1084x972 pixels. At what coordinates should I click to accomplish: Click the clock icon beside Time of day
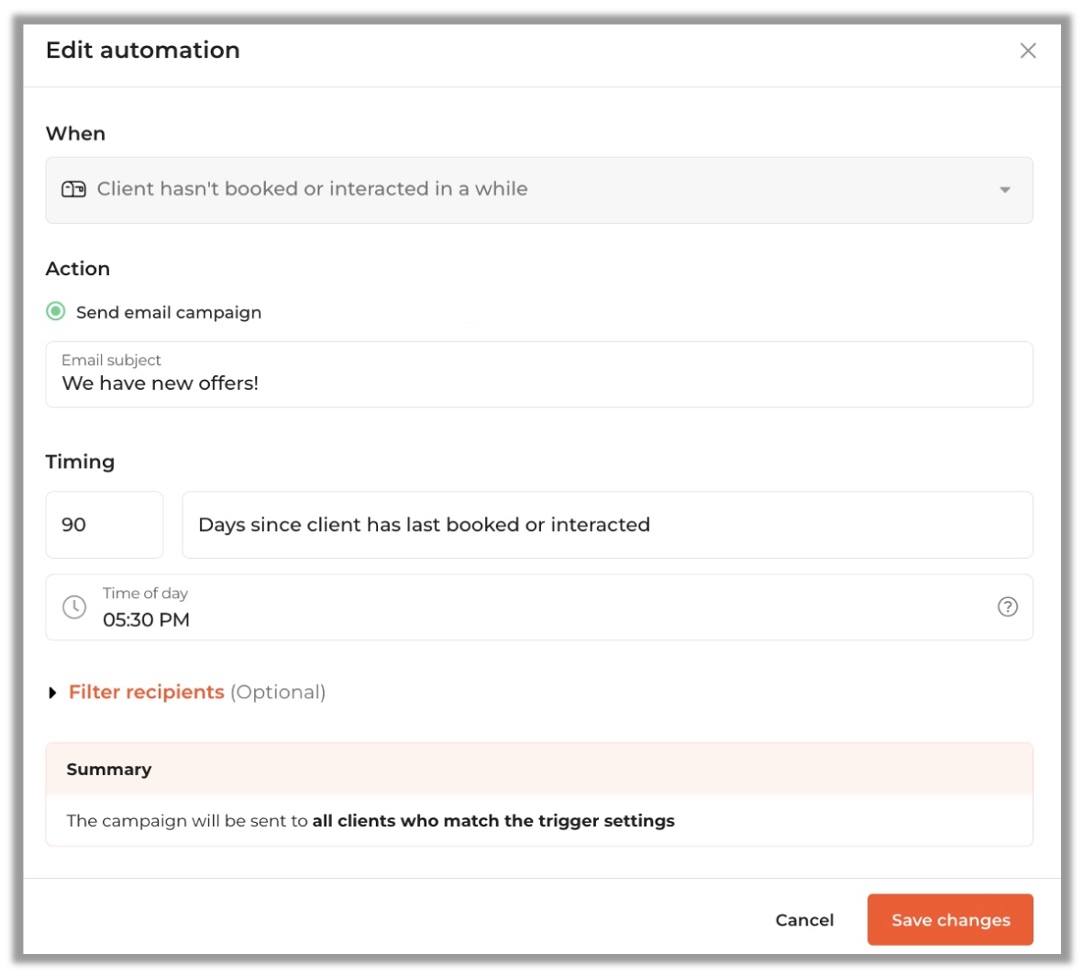[74, 607]
